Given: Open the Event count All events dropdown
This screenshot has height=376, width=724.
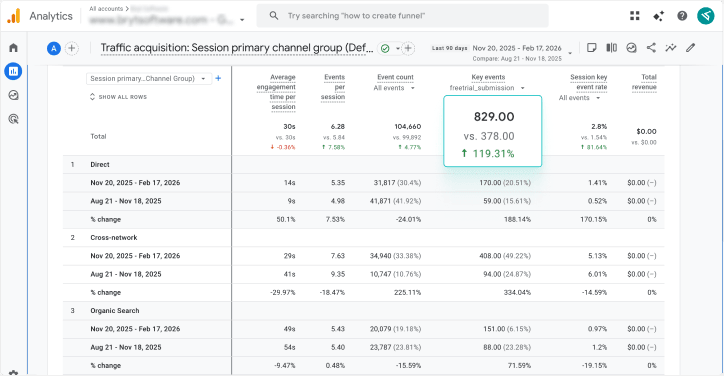Looking at the screenshot, I should 394,88.
